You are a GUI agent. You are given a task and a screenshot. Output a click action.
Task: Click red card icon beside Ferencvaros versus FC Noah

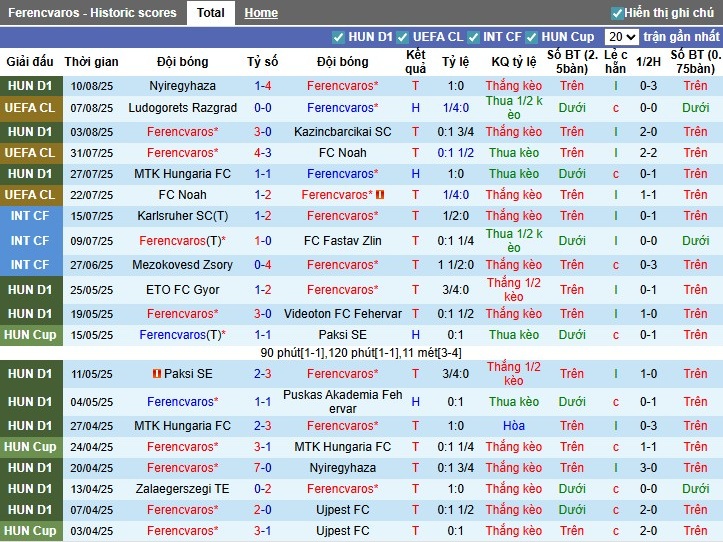[381, 195]
